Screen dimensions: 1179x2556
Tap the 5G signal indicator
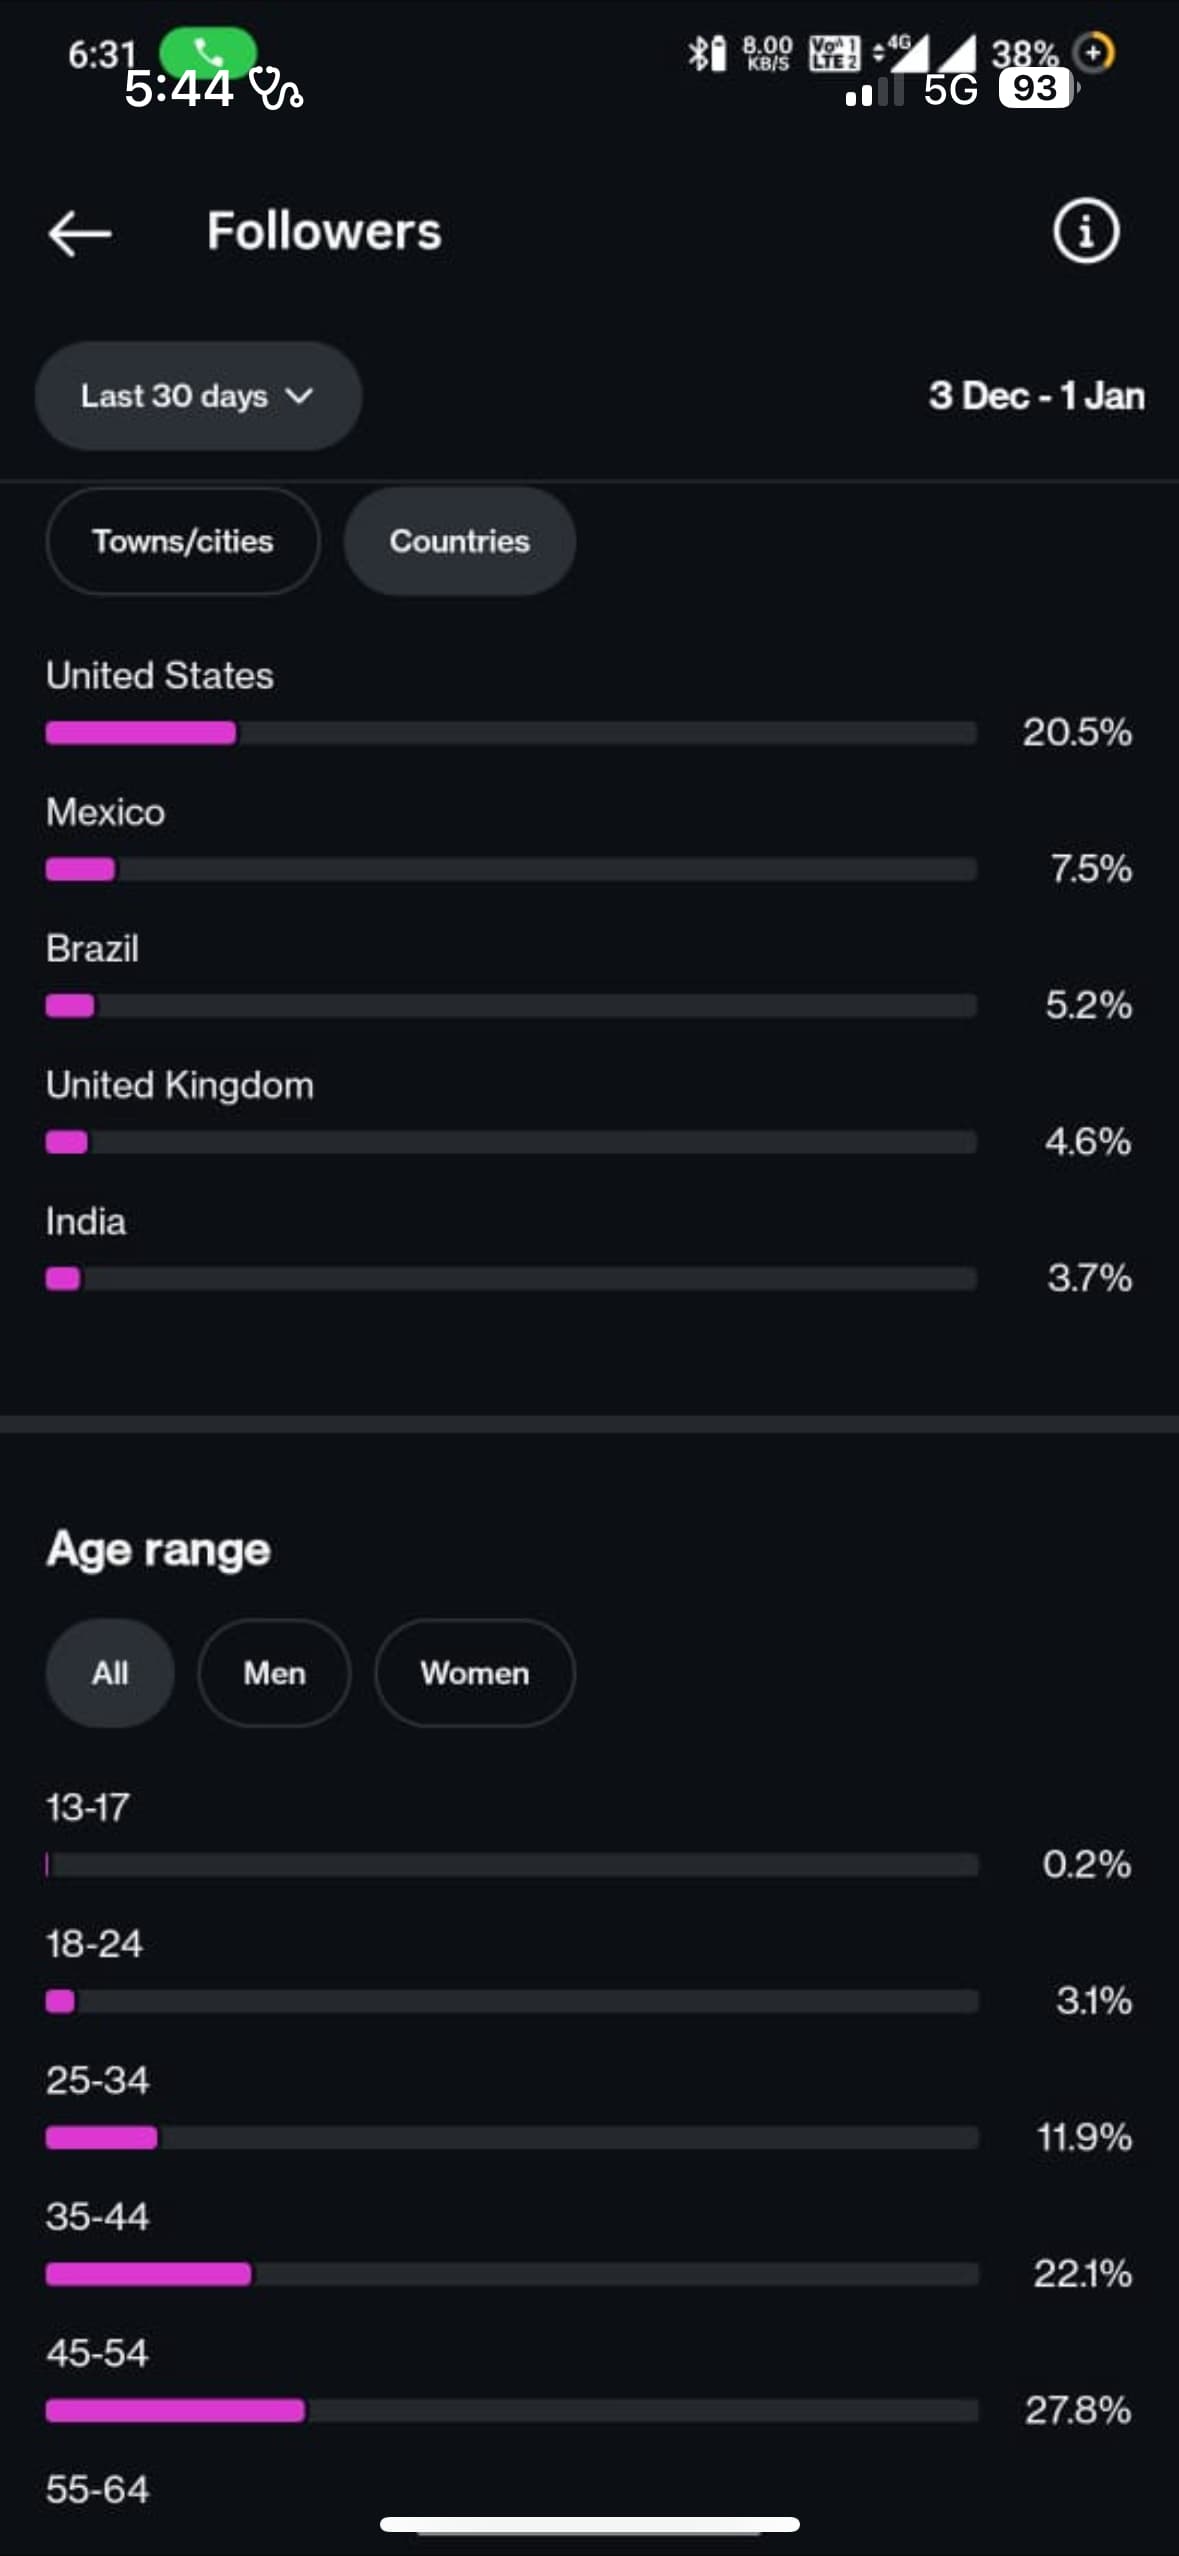click(949, 91)
